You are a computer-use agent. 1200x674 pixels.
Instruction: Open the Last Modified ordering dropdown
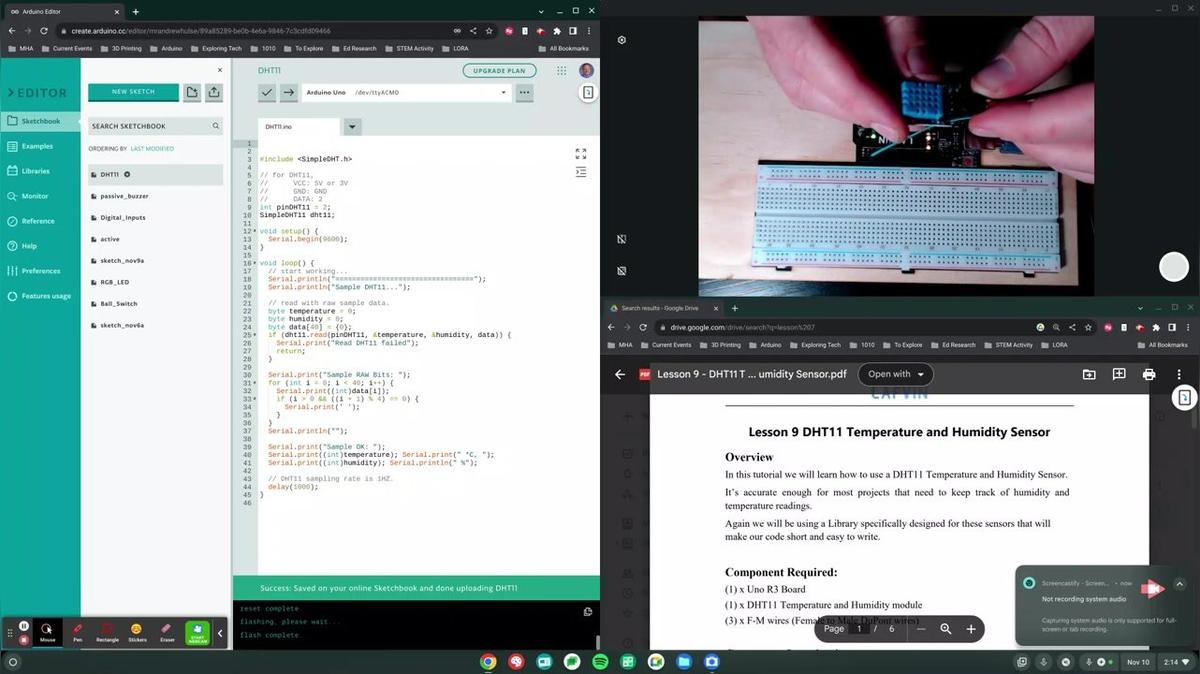(152, 148)
